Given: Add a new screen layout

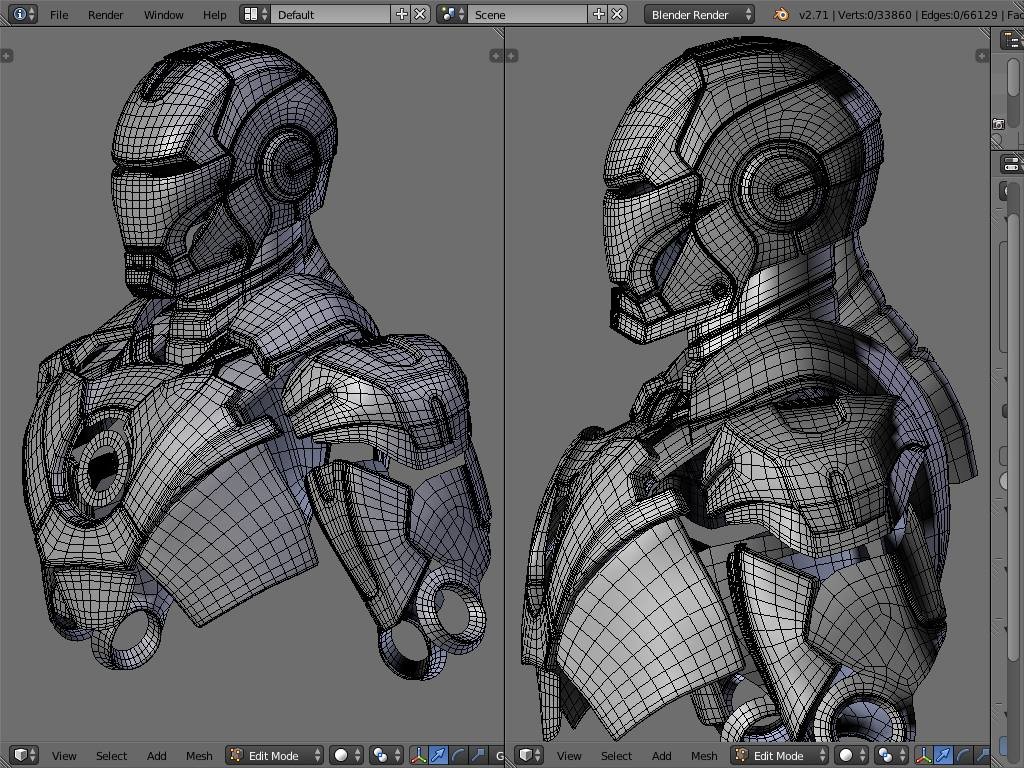Looking at the screenshot, I should (401, 14).
